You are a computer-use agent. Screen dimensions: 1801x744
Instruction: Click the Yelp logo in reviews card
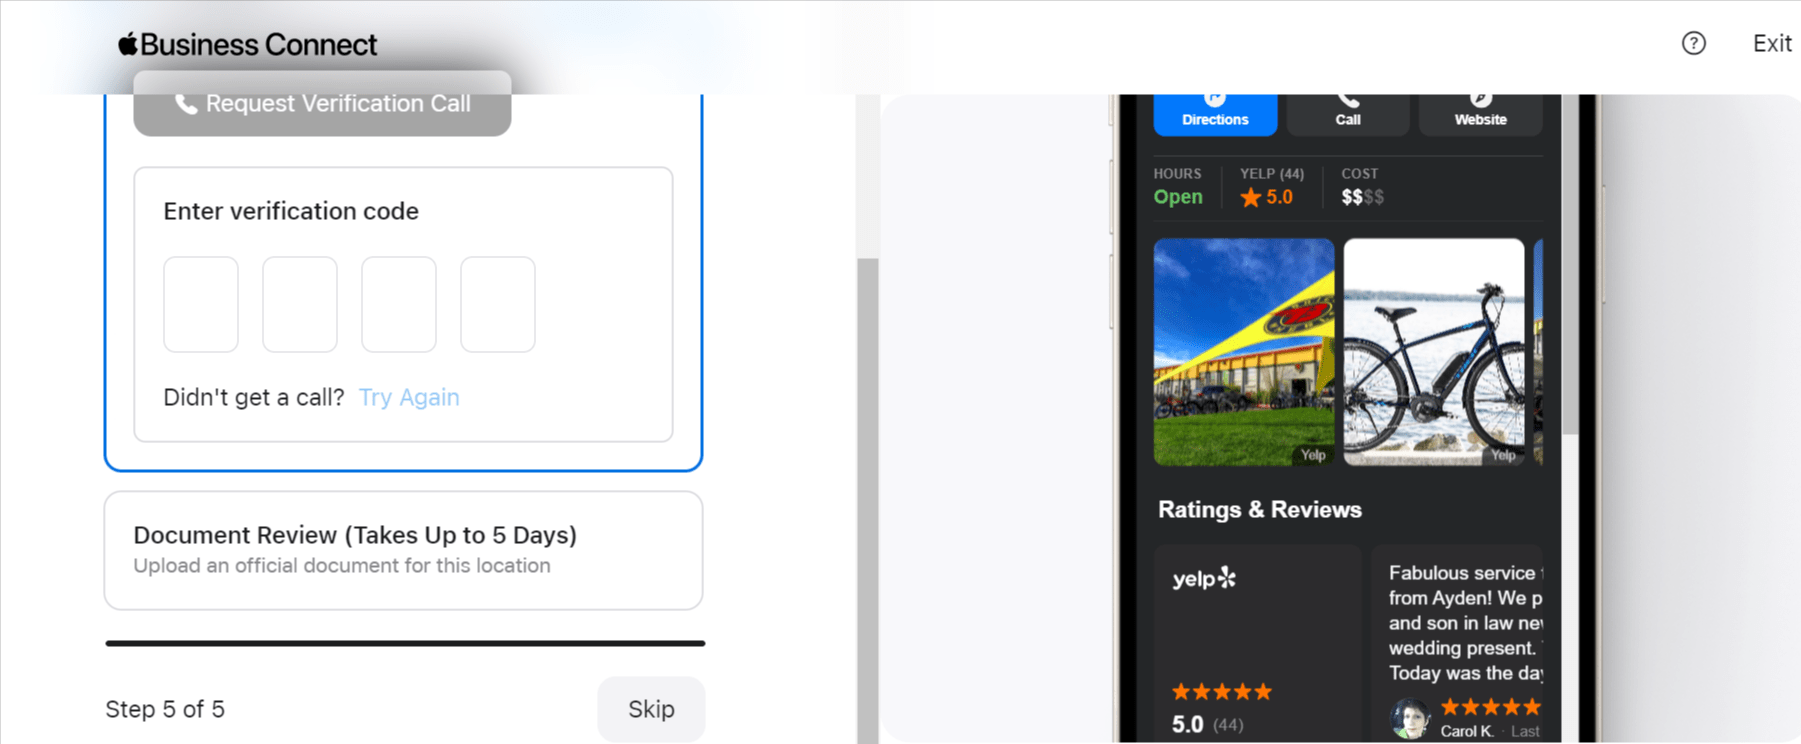pos(1204,578)
